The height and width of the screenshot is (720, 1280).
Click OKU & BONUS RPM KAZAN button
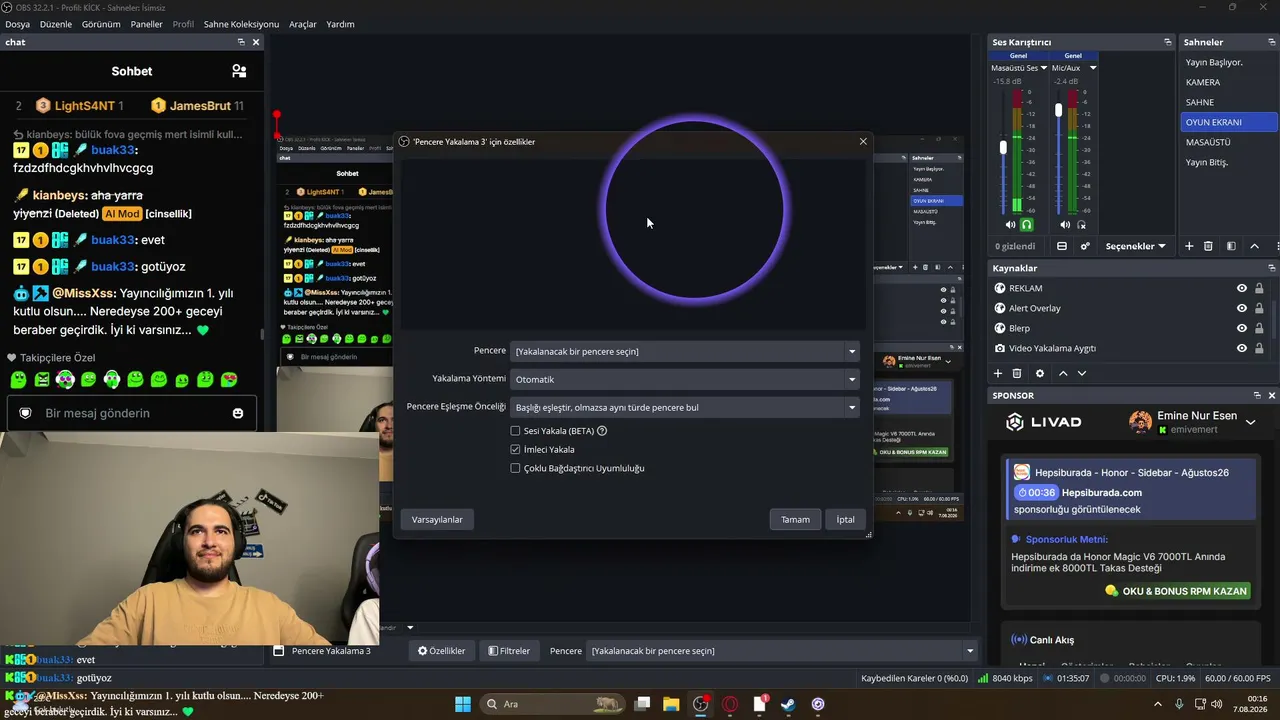click(x=1177, y=591)
